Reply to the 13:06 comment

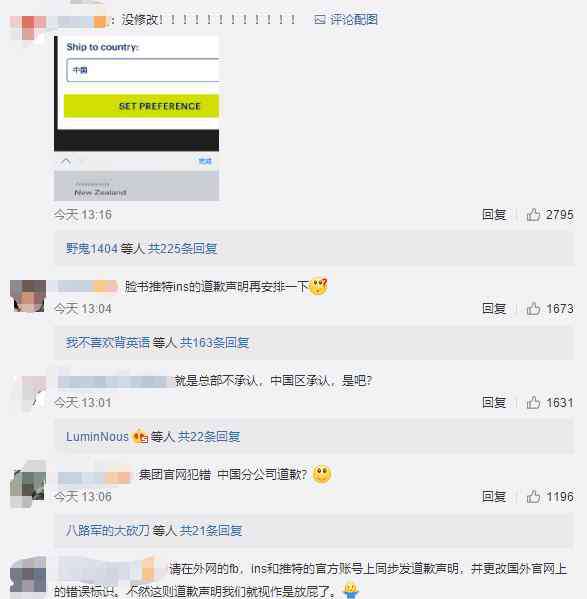coord(494,497)
